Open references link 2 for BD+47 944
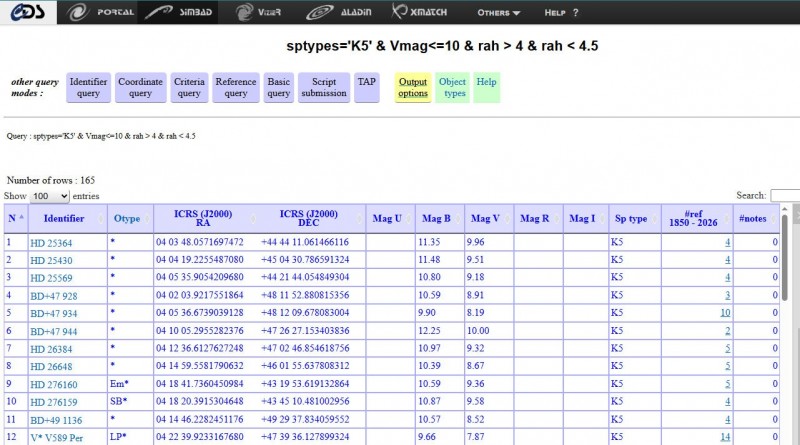This screenshot has height=445, width=800. coord(728,331)
